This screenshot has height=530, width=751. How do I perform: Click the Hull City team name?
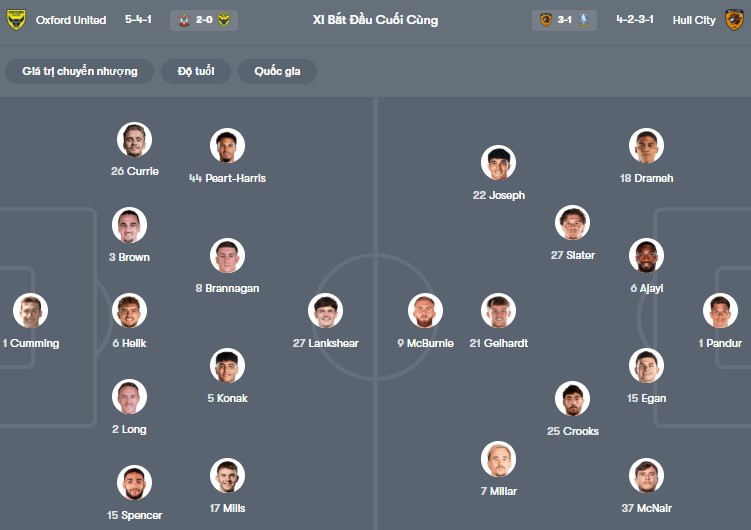[x=691, y=20]
